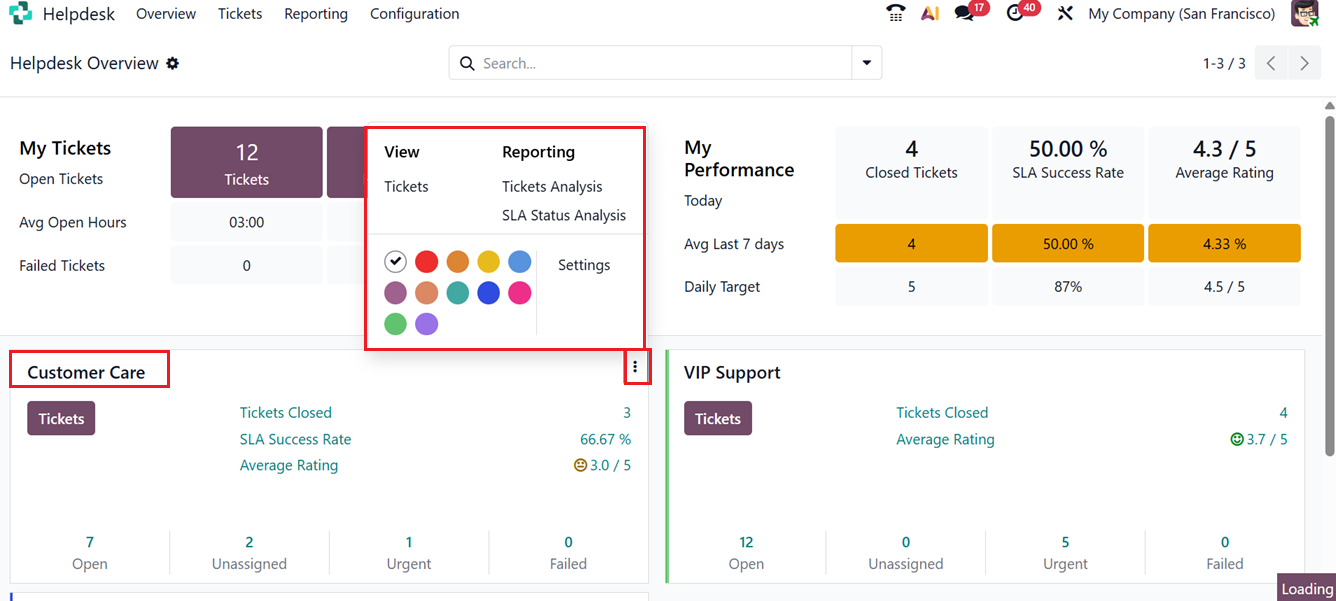Open the Customer Care card kebab menu

[637, 367]
